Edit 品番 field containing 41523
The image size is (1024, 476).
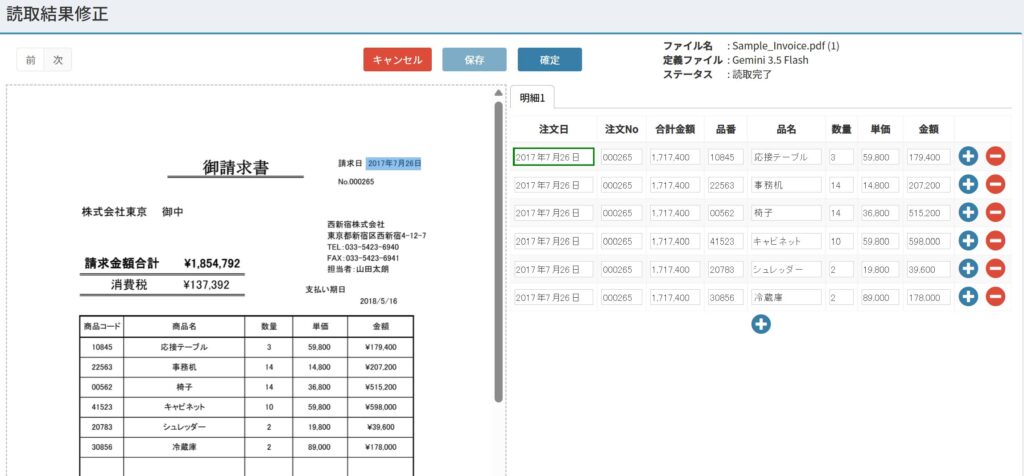tap(726, 241)
